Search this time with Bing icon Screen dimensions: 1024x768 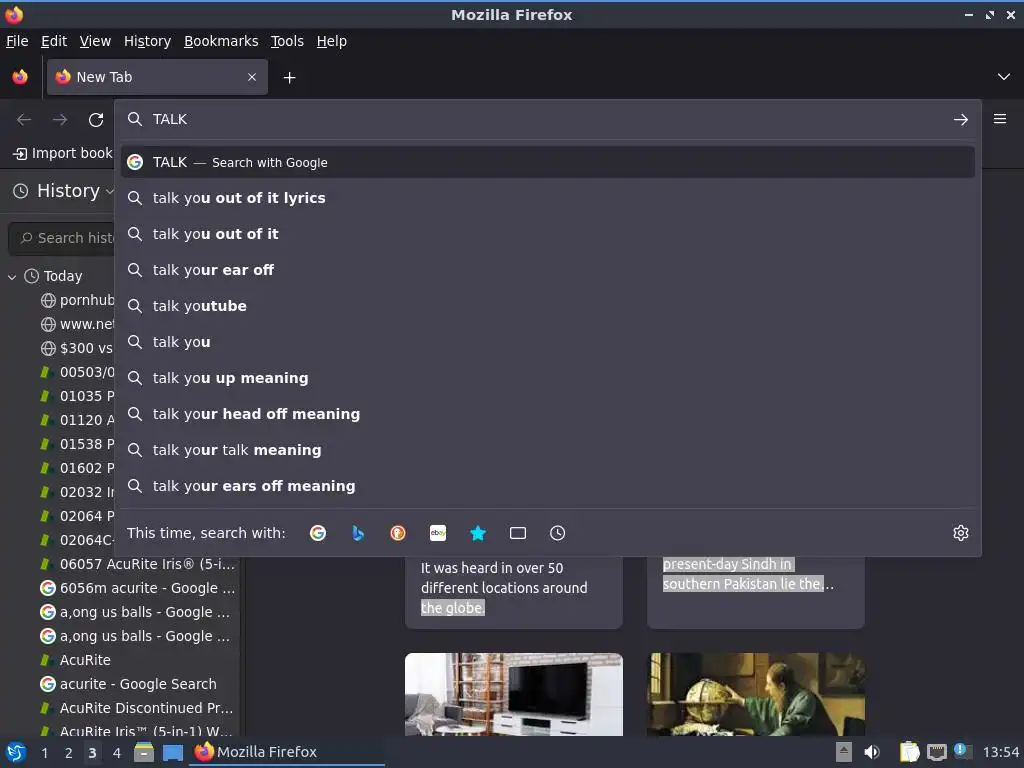pyautogui.click(x=358, y=533)
